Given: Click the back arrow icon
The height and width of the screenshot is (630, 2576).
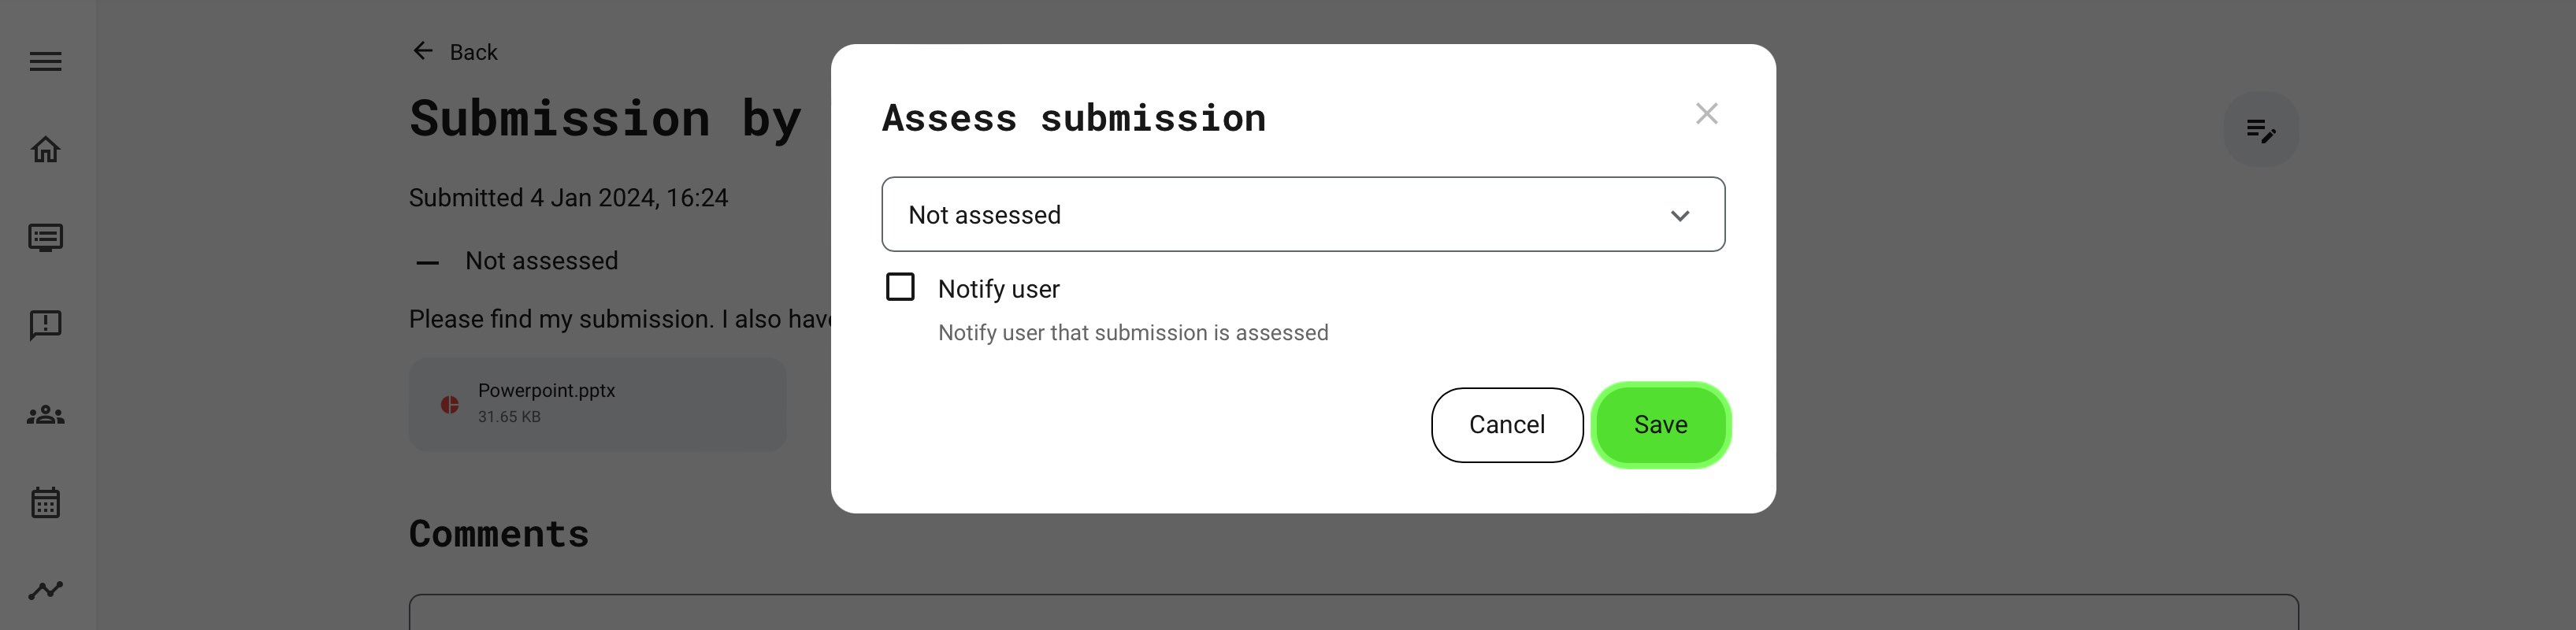Looking at the screenshot, I should click(423, 51).
